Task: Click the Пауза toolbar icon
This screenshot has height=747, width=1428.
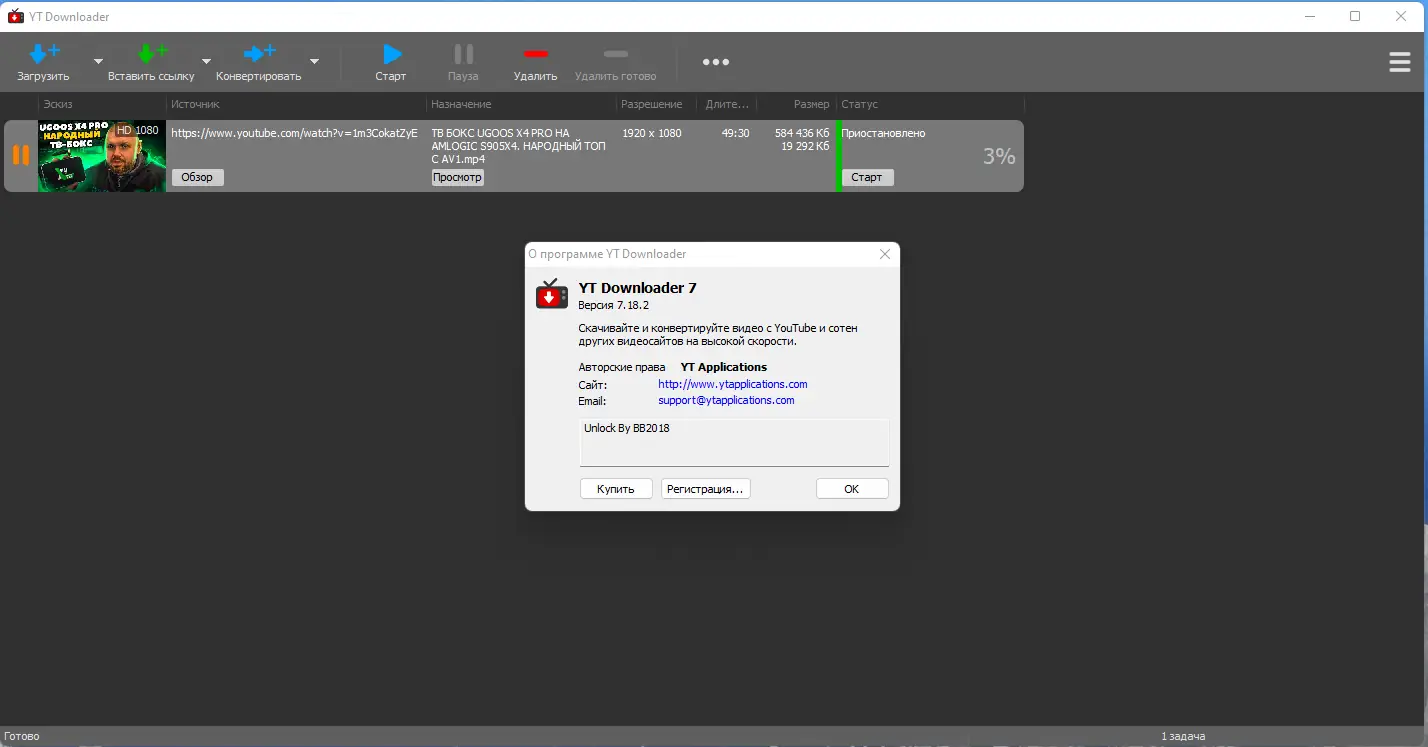Action: pos(463,54)
